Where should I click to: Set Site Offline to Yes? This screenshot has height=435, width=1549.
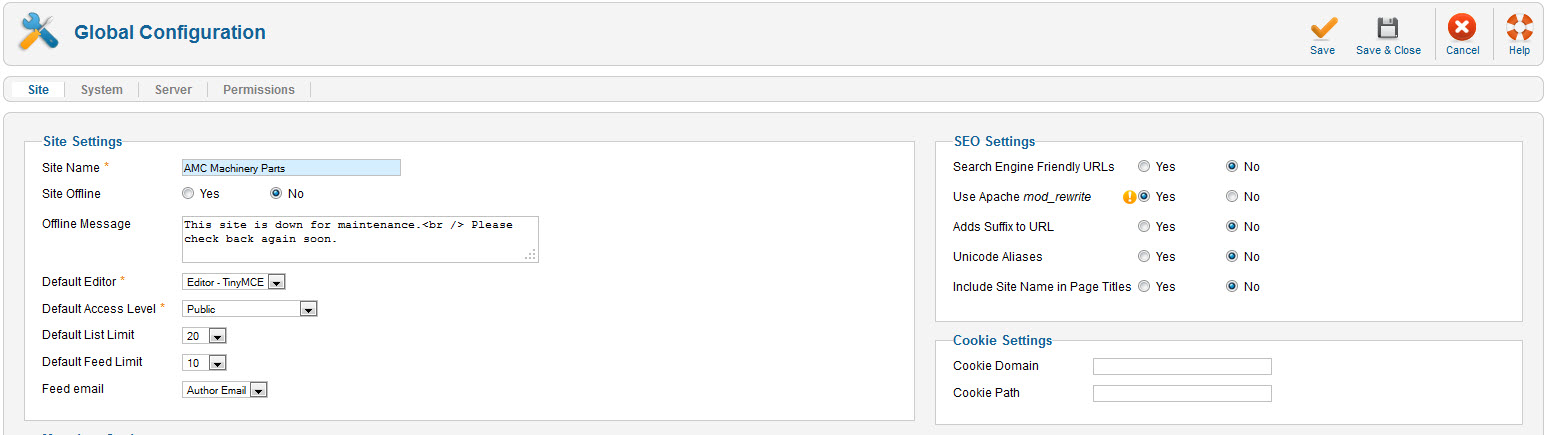188,194
